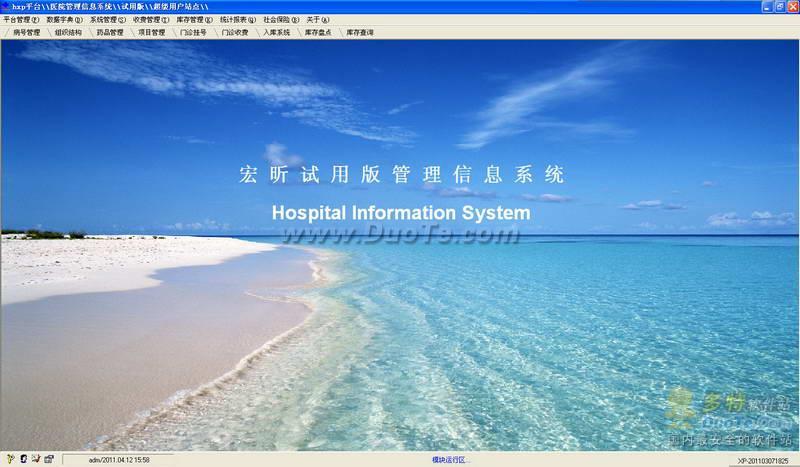Click the 宏昕试用版管理信息系统 title text

tap(402, 175)
